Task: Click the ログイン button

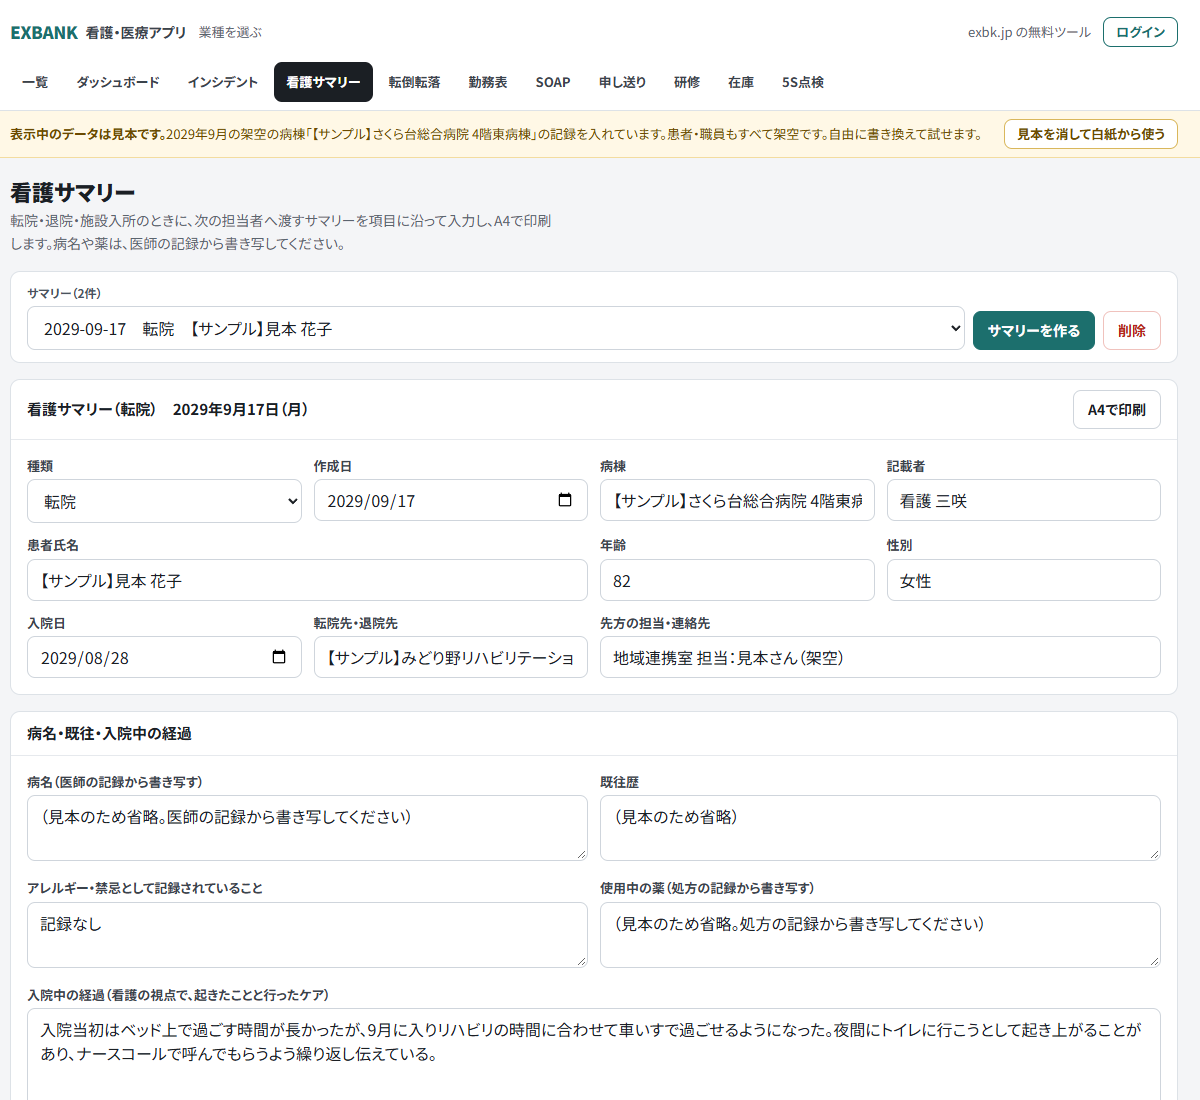Action: tap(1140, 32)
